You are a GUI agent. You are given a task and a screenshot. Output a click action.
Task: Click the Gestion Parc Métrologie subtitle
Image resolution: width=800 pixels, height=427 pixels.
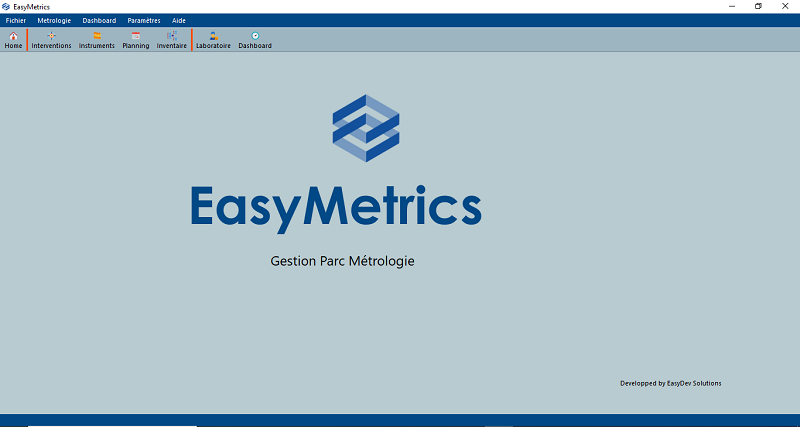click(342, 261)
